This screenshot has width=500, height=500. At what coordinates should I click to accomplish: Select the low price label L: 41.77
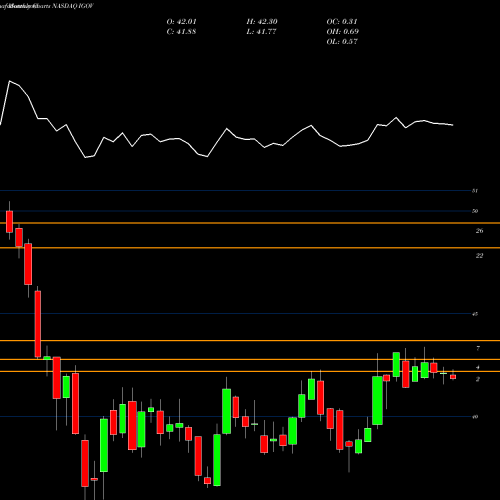tap(261, 32)
